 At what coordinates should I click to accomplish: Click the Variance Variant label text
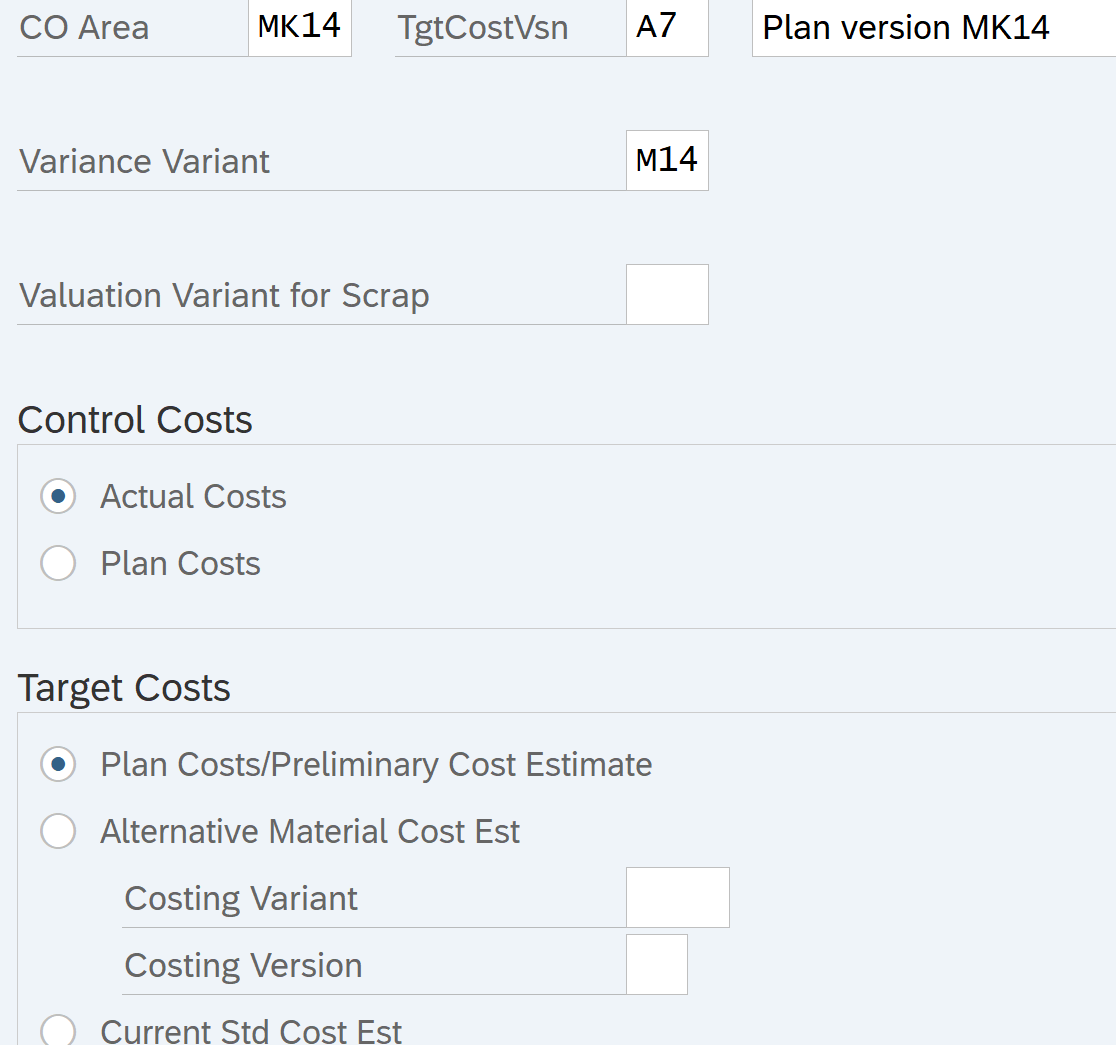point(145,162)
